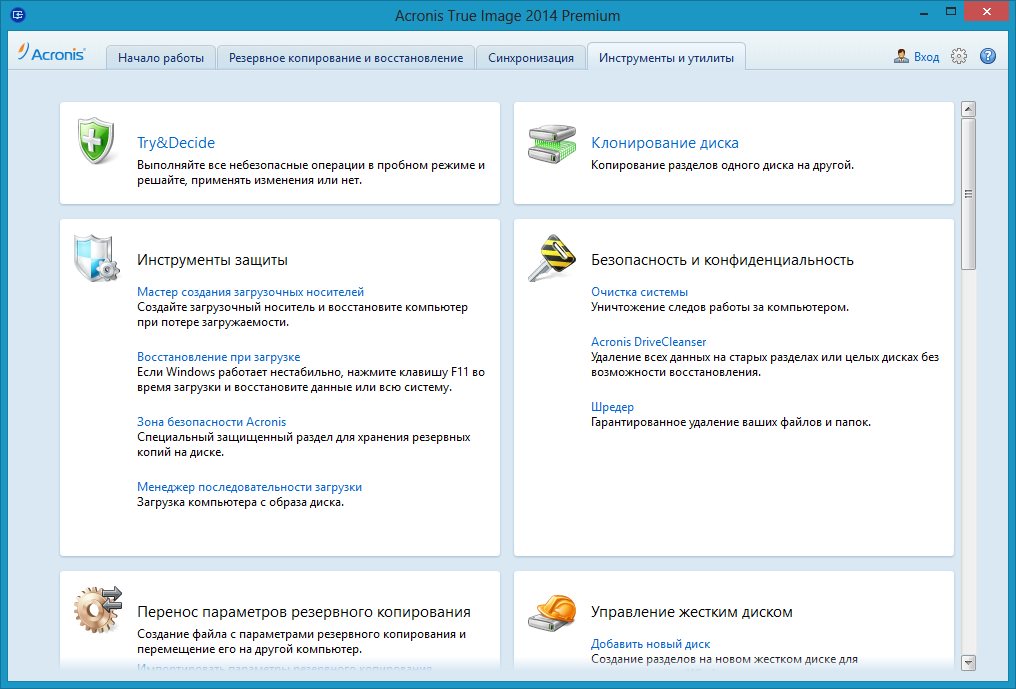Click the key icon for Безопасность и конфиденциальность
Screen dimensions: 1016x689
pyautogui.click(x=551, y=257)
